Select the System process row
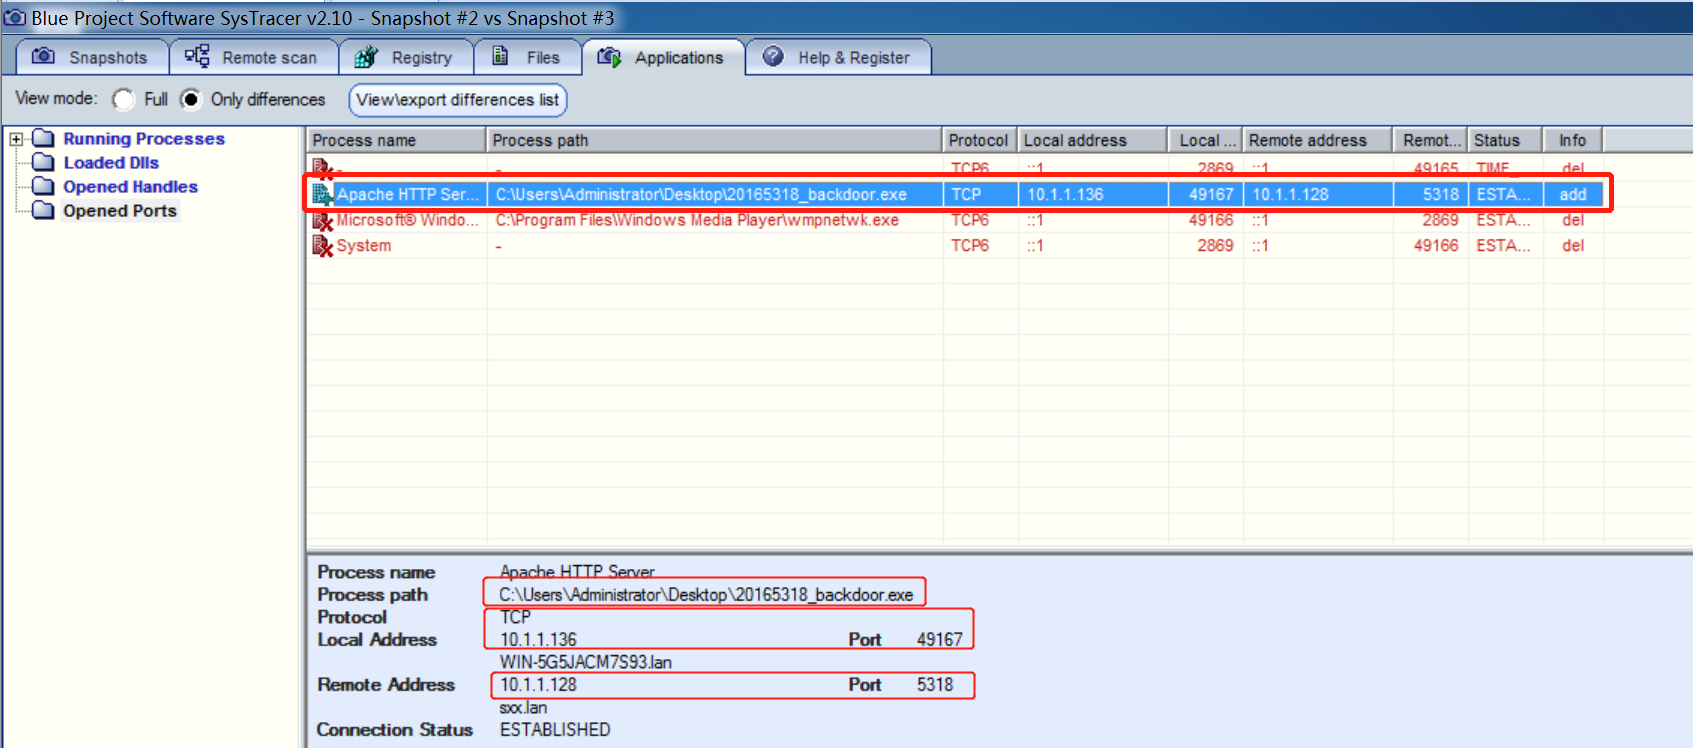Viewport: 1693px width, 748px height. coord(956,246)
